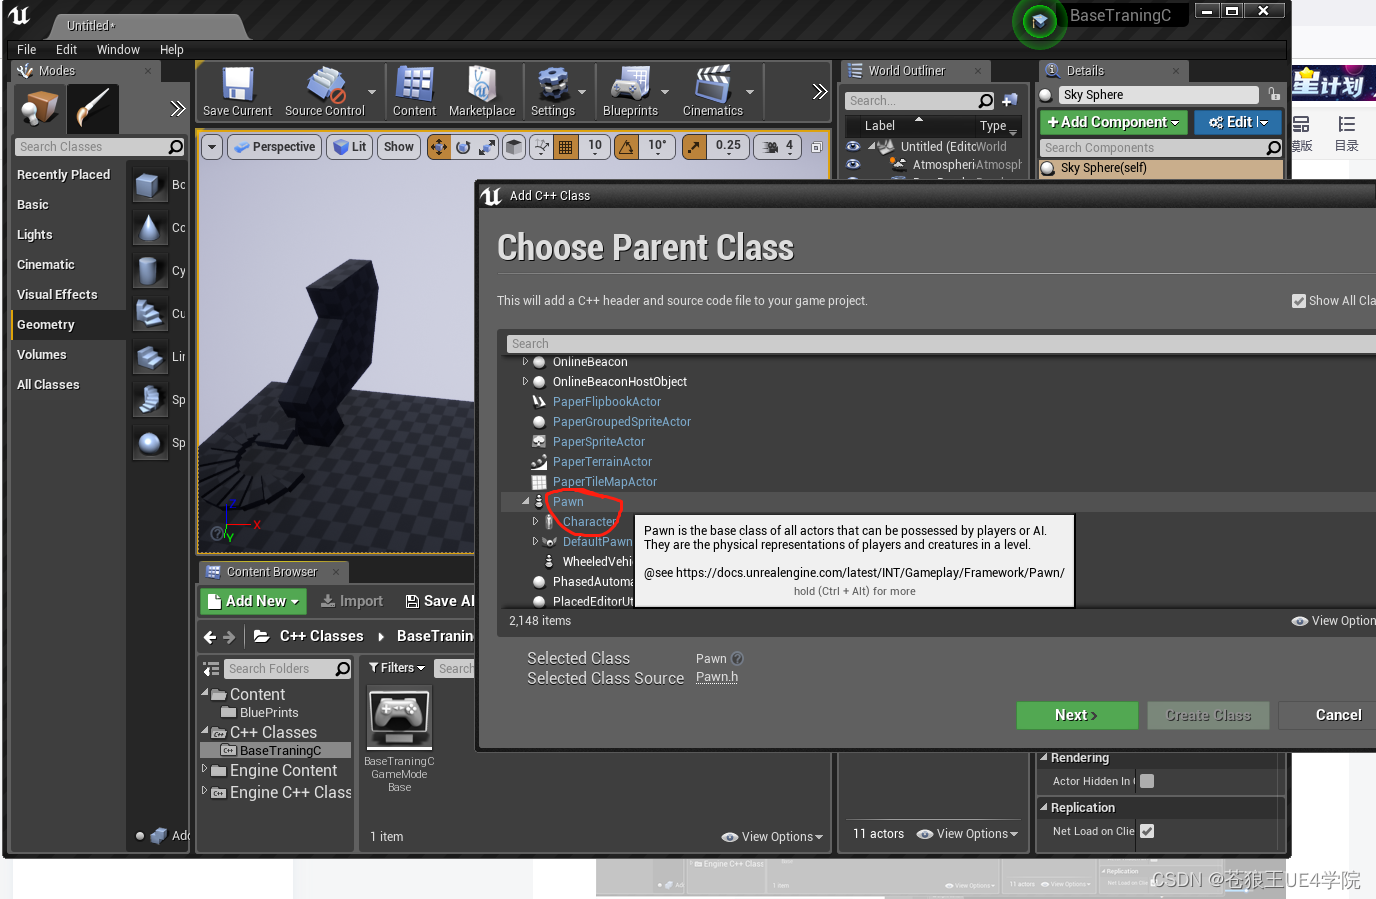The image size is (1376, 899).
Task: Maximize the viewport with the corner icon
Action: [816, 147]
